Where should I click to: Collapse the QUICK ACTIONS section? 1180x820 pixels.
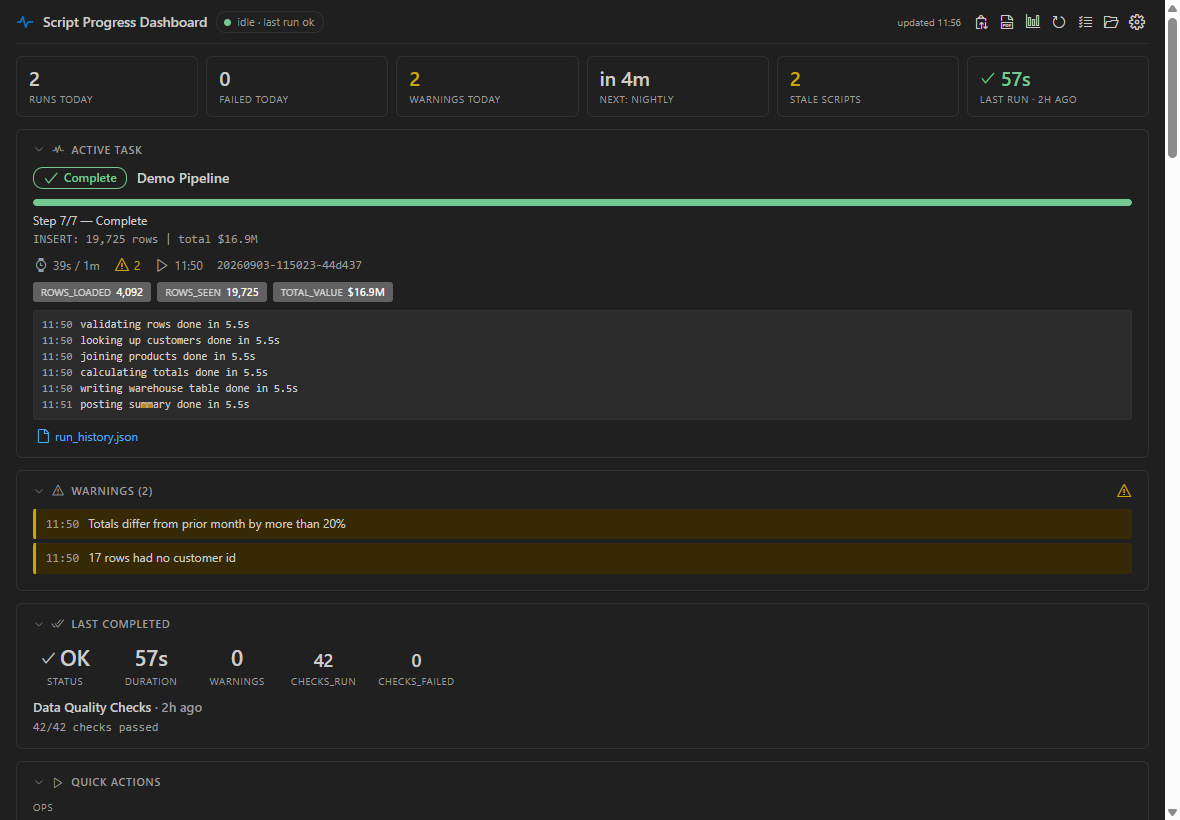click(x=39, y=782)
